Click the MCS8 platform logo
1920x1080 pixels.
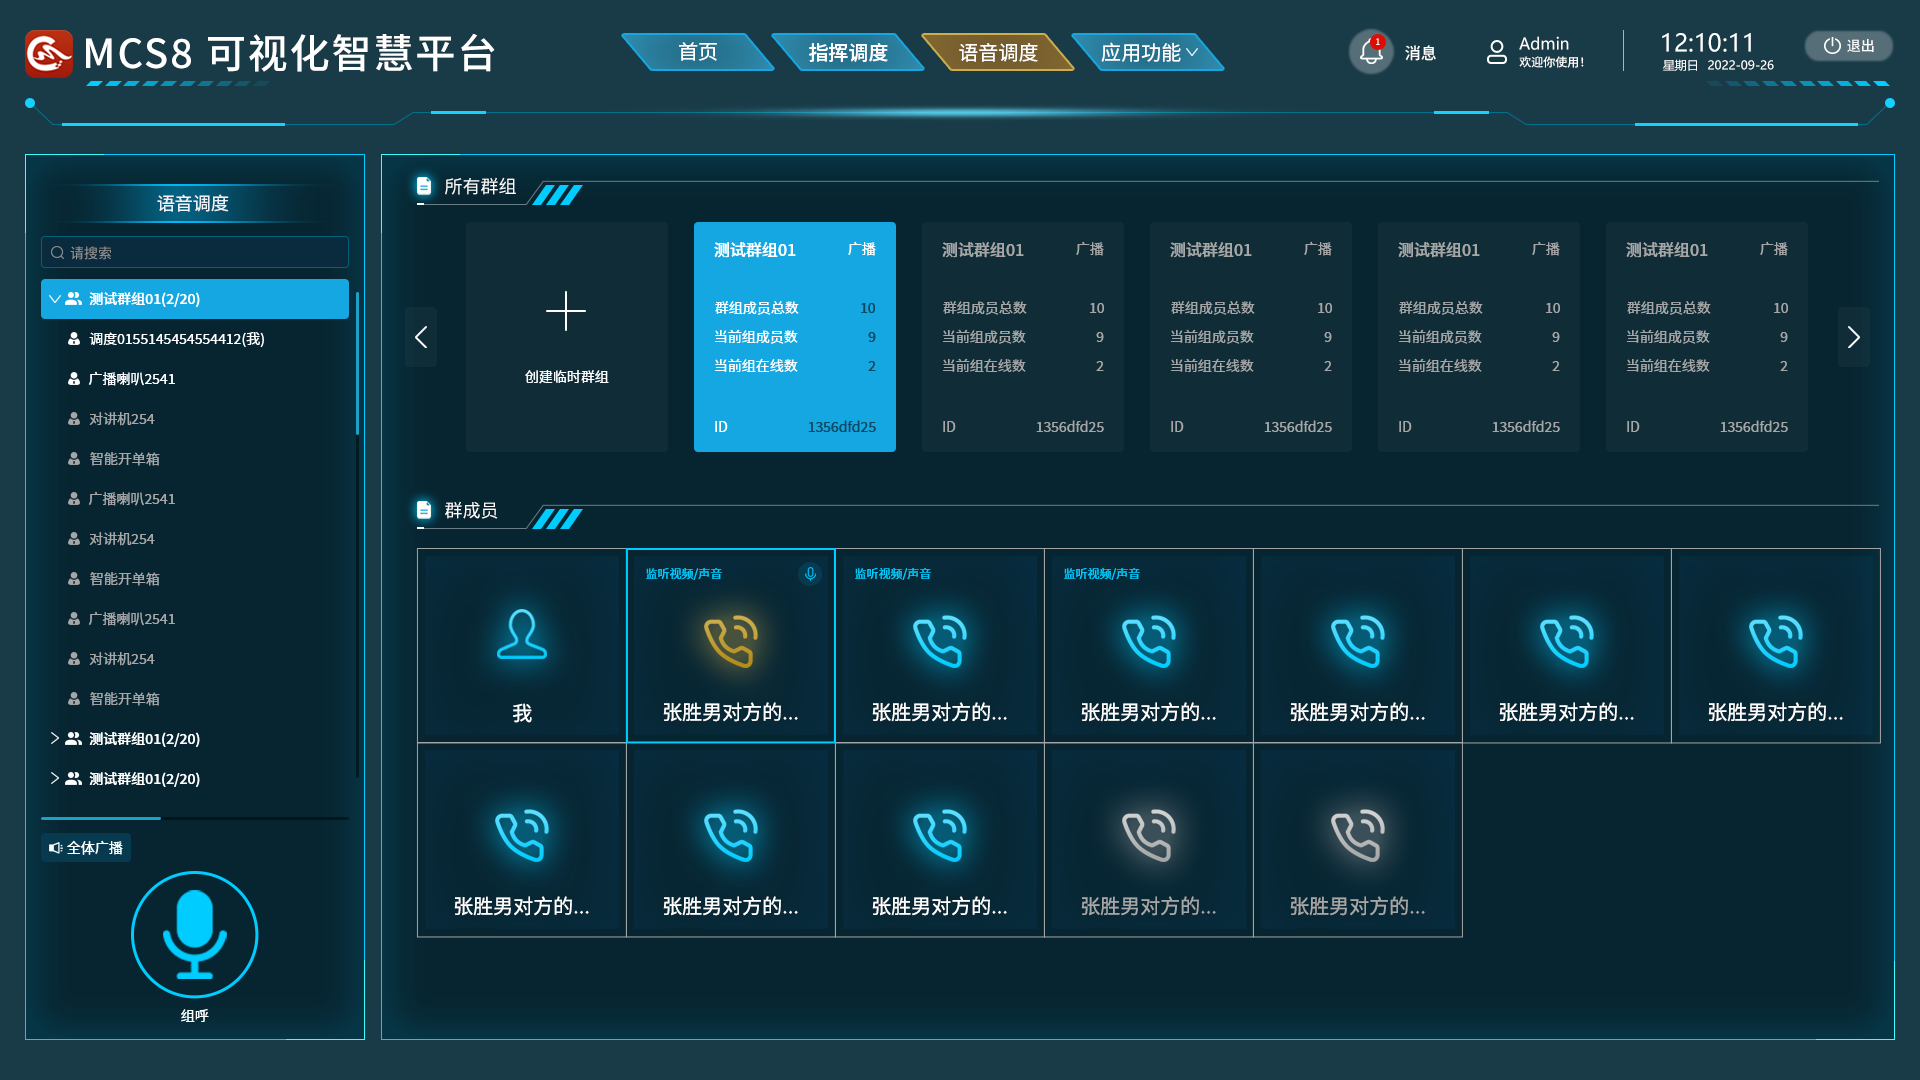coord(49,53)
